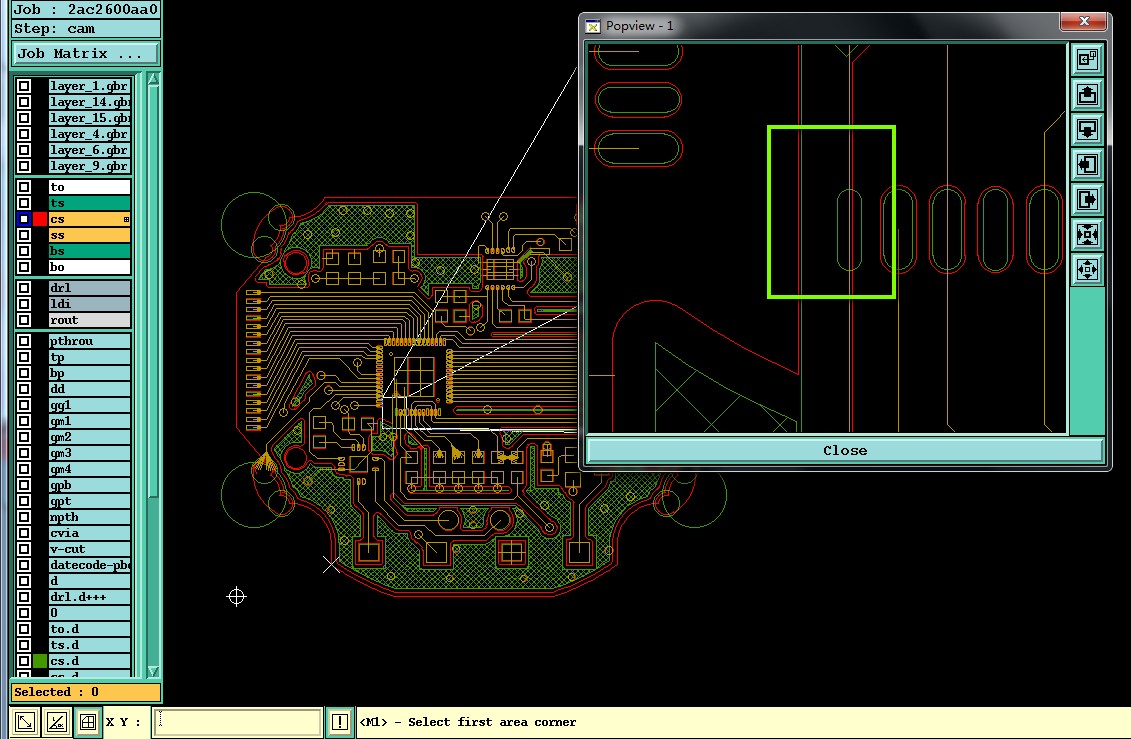1131x739 pixels.
Task: Select the 'bo' layer row
Action: [89, 267]
